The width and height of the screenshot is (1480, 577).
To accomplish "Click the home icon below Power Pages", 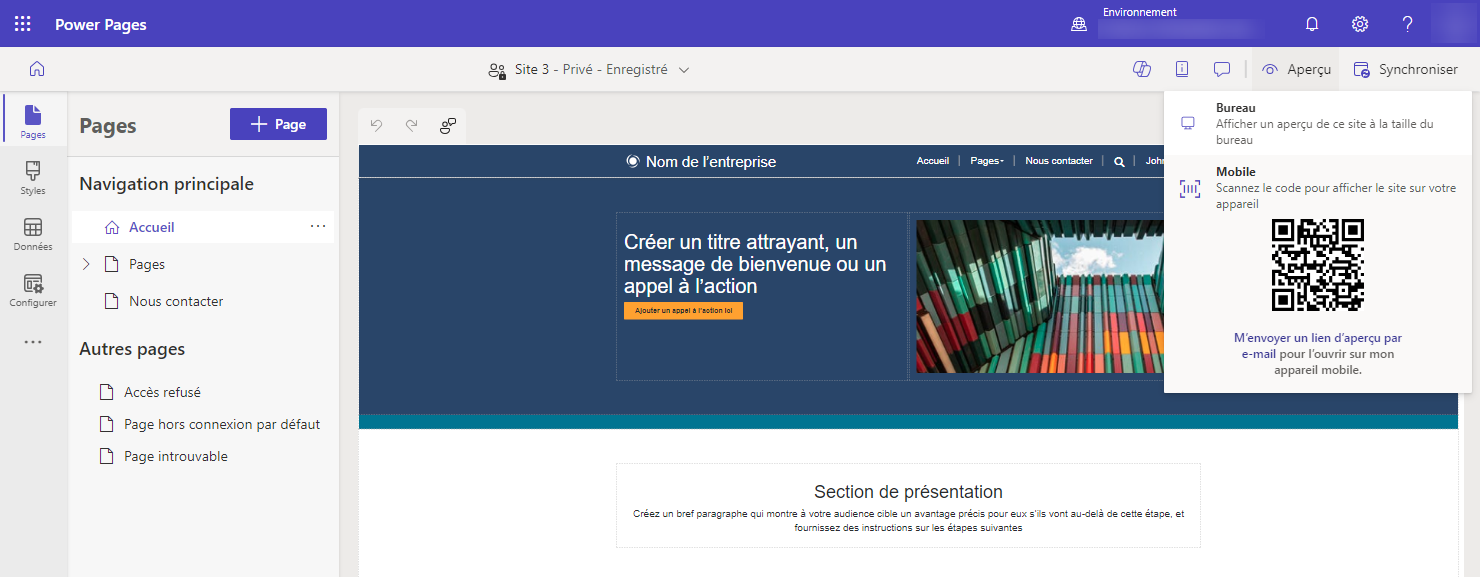I will 36,68.
